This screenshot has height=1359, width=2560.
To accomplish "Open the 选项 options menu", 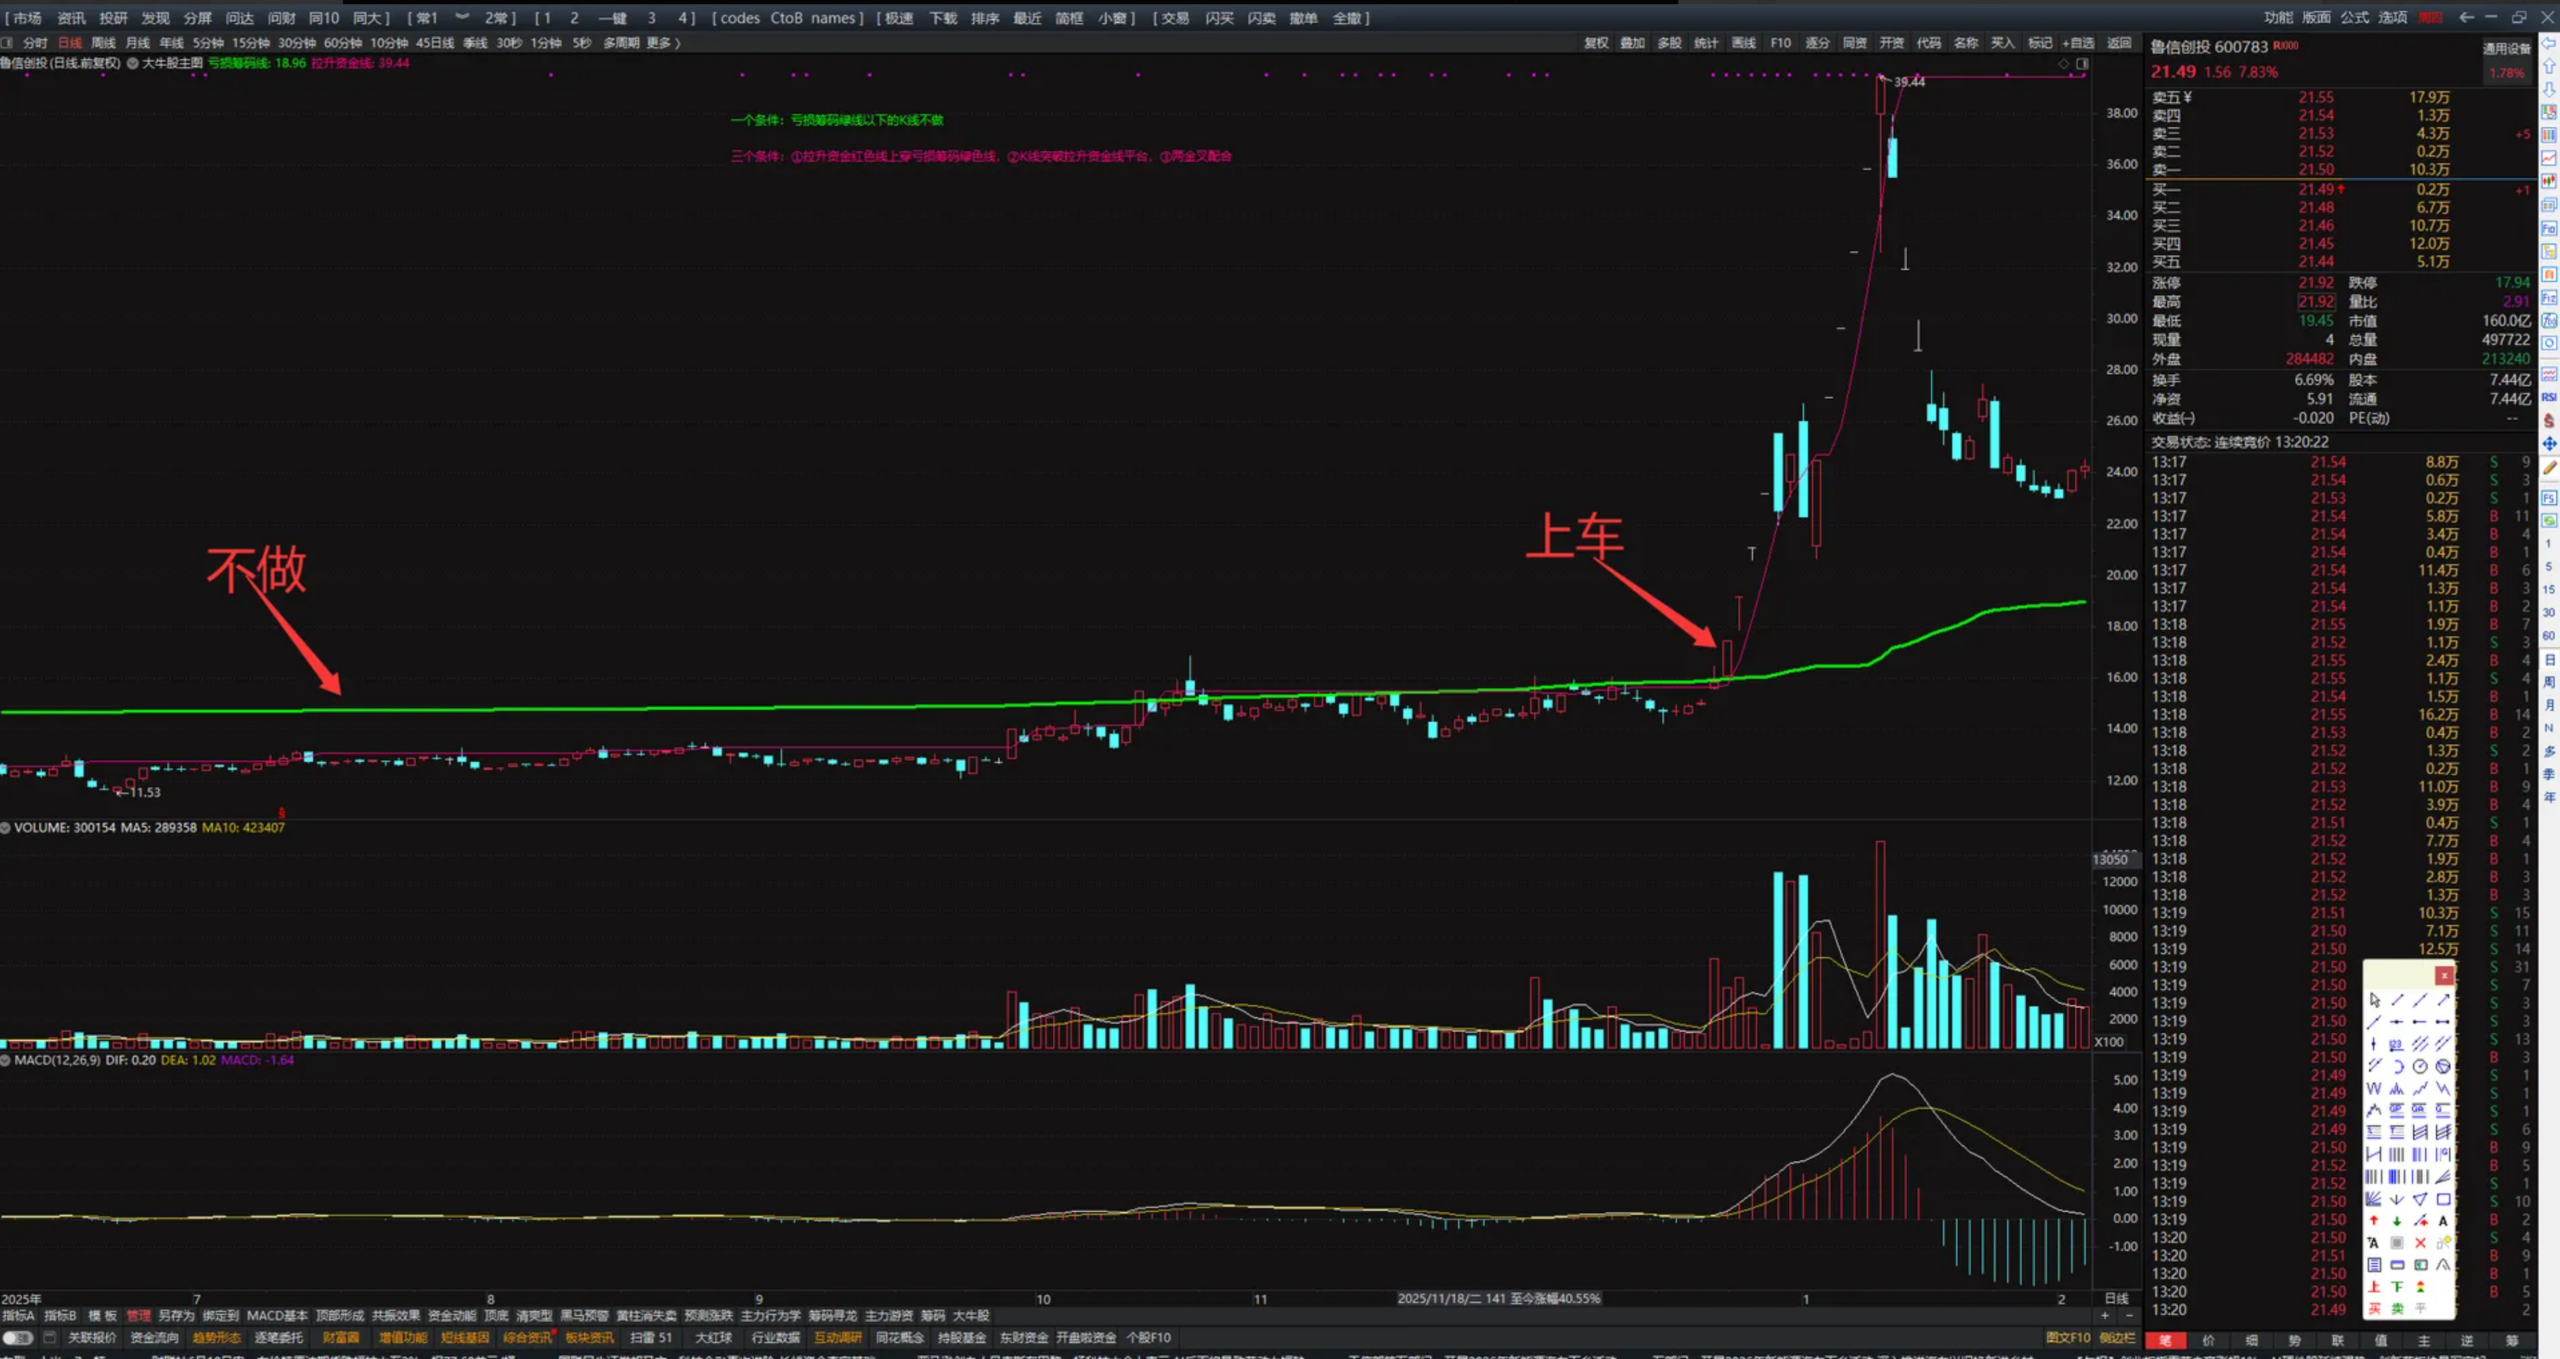I will 2393,17.
